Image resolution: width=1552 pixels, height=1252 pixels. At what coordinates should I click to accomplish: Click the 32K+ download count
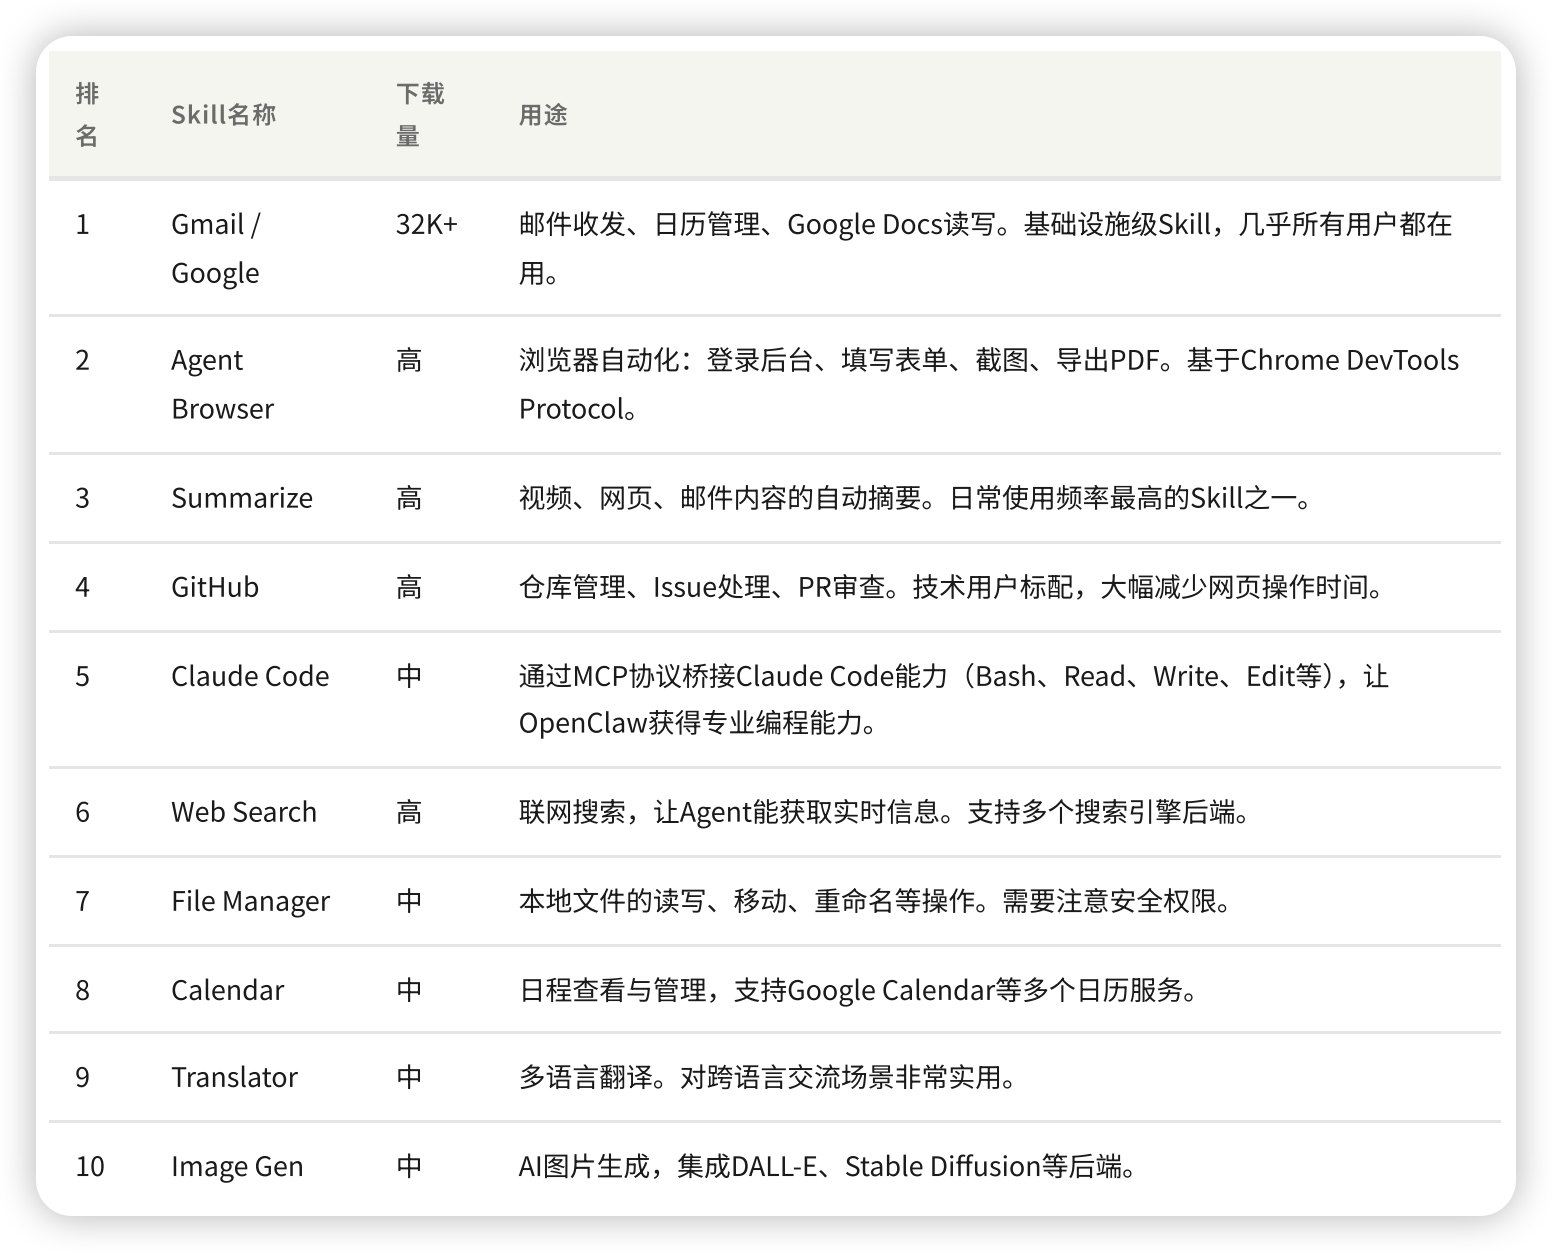[x=427, y=224]
